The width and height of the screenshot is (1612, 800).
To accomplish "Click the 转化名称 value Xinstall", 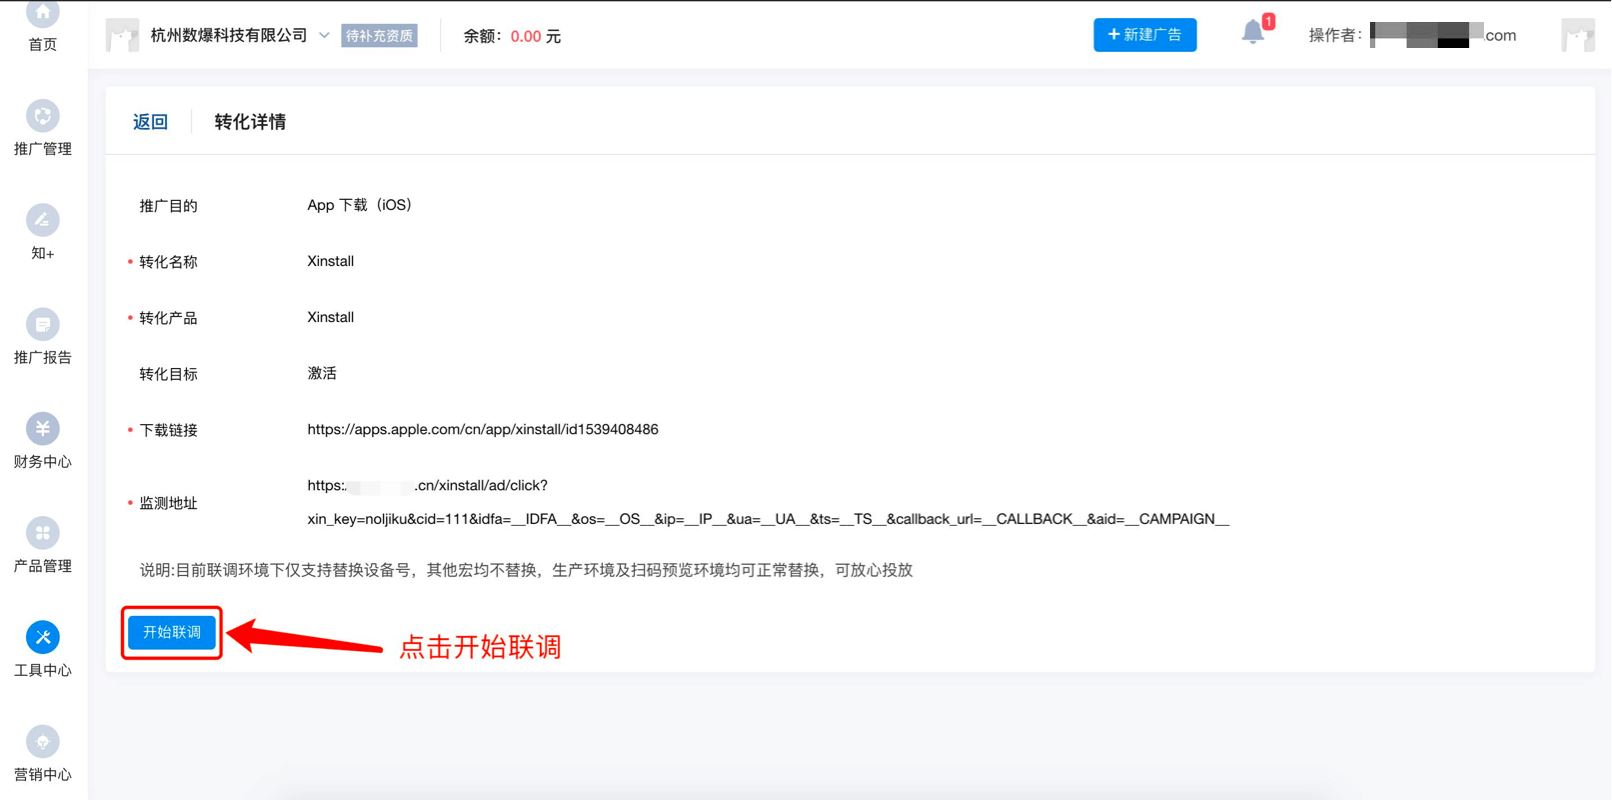I will (330, 261).
